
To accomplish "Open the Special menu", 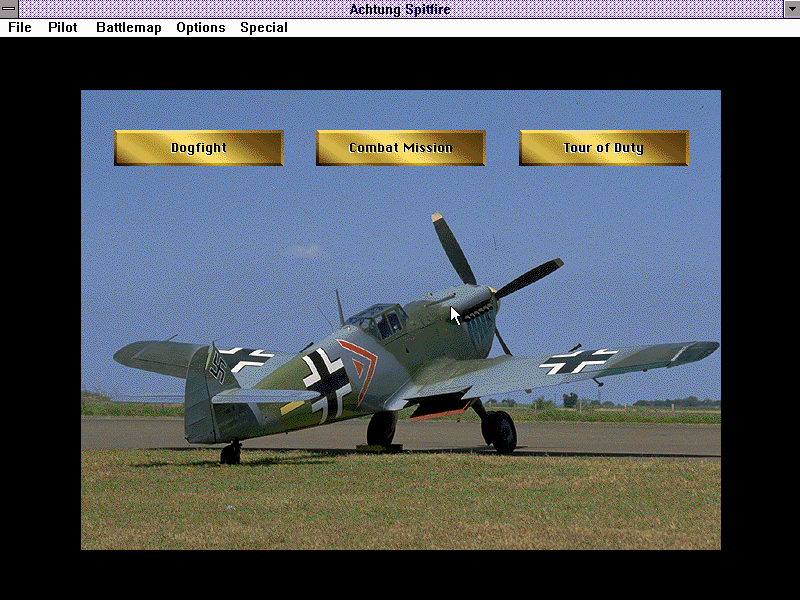I will 264,28.
